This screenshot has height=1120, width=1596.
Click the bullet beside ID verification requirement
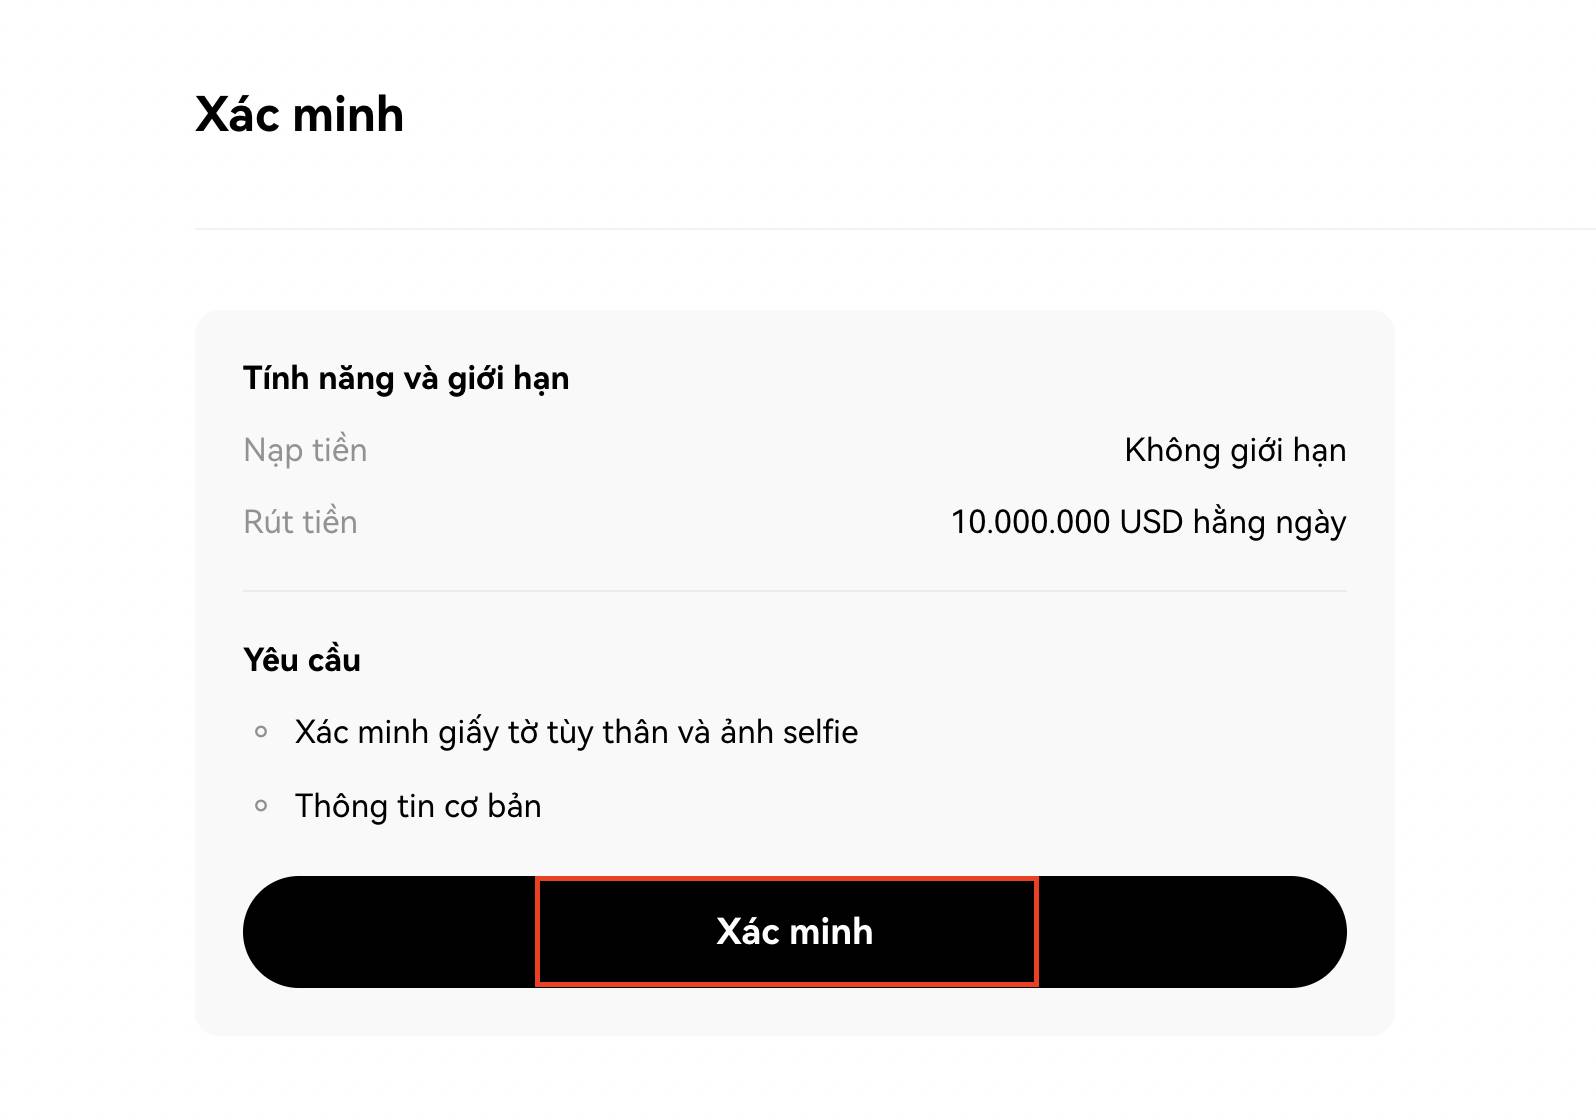pyautogui.click(x=261, y=732)
